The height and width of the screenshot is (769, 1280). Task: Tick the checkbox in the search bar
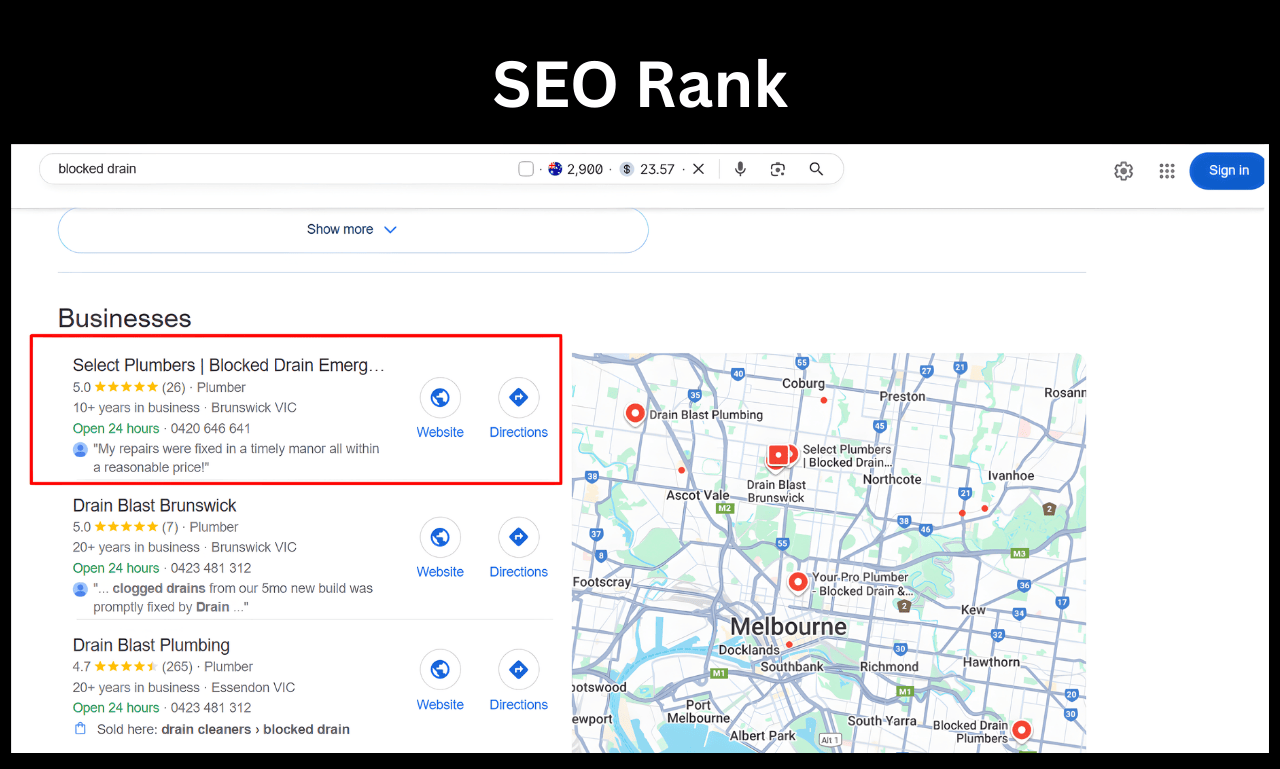pyautogui.click(x=526, y=169)
